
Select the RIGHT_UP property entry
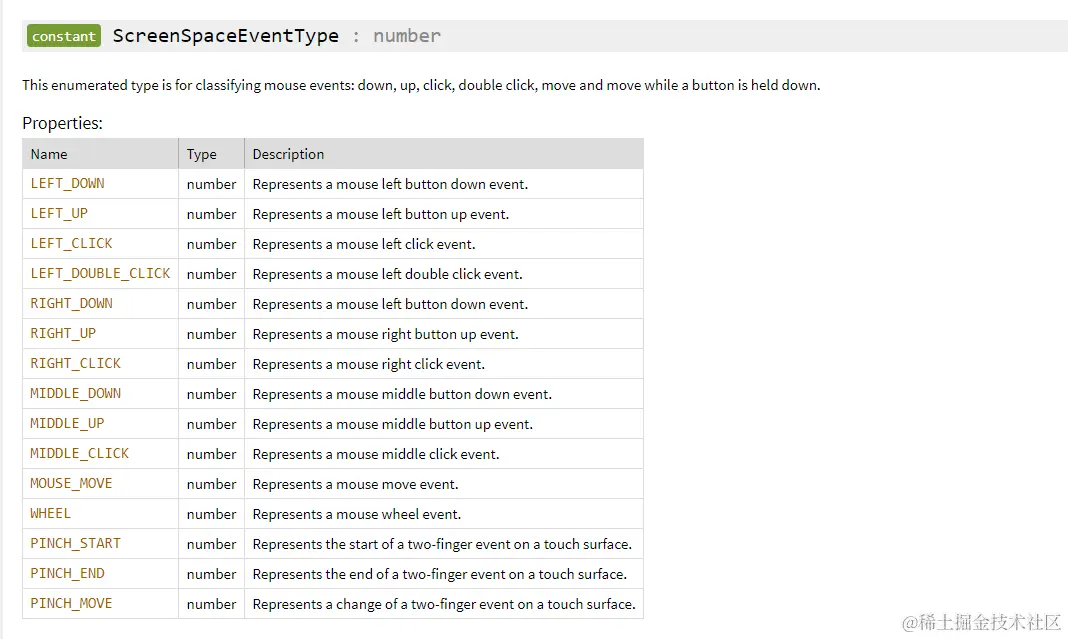point(63,334)
